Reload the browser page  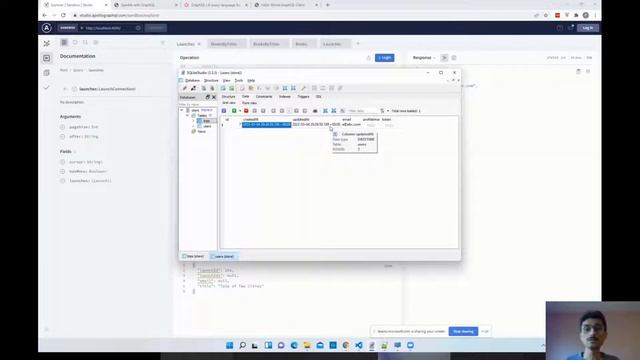click(63, 15)
